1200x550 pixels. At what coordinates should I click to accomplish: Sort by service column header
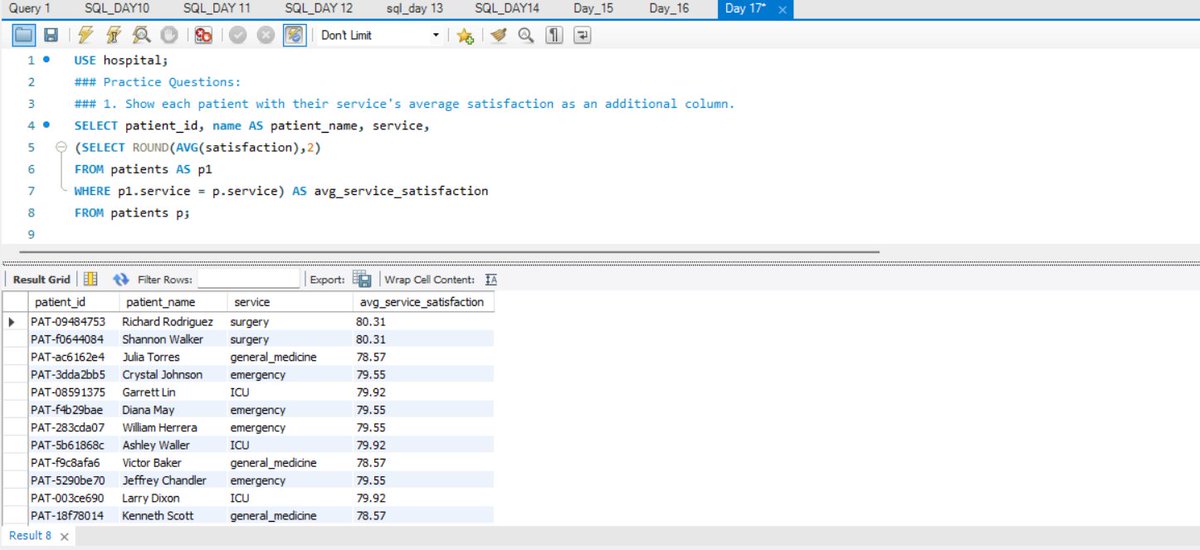click(290, 302)
